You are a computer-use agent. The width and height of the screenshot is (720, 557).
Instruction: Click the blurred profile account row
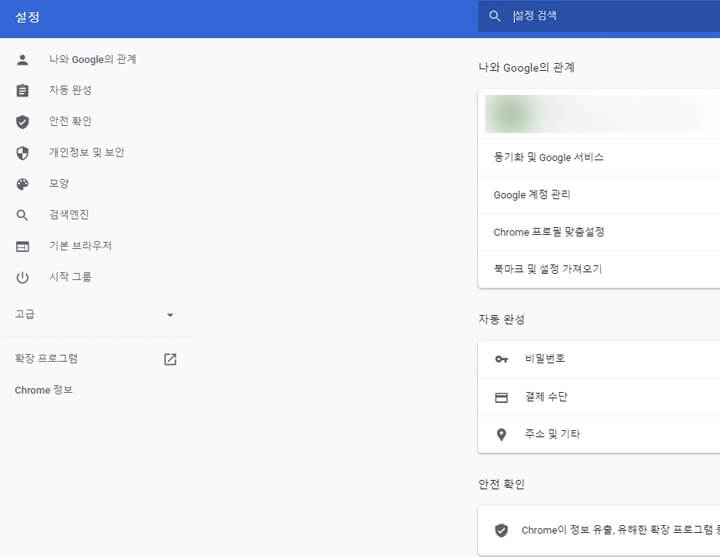pos(599,114)
